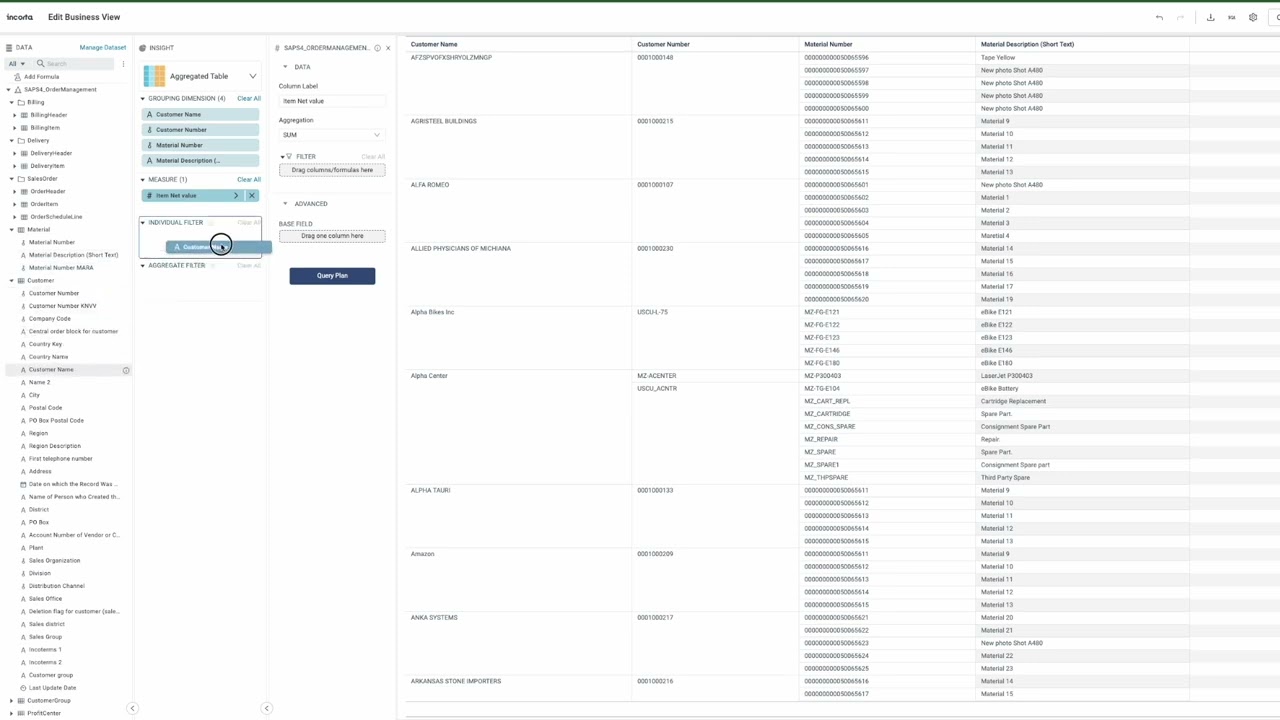Click the Alpha Bikes Inc cell
Viewport: 1280px width, 720px height.
pyautogui.click(x=432, y=312)
